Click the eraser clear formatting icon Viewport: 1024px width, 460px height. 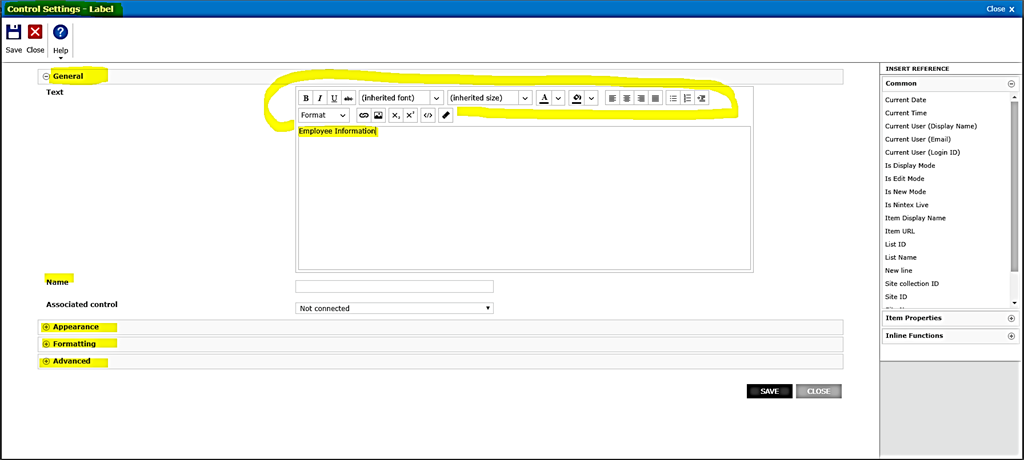[x=445, y=115]
